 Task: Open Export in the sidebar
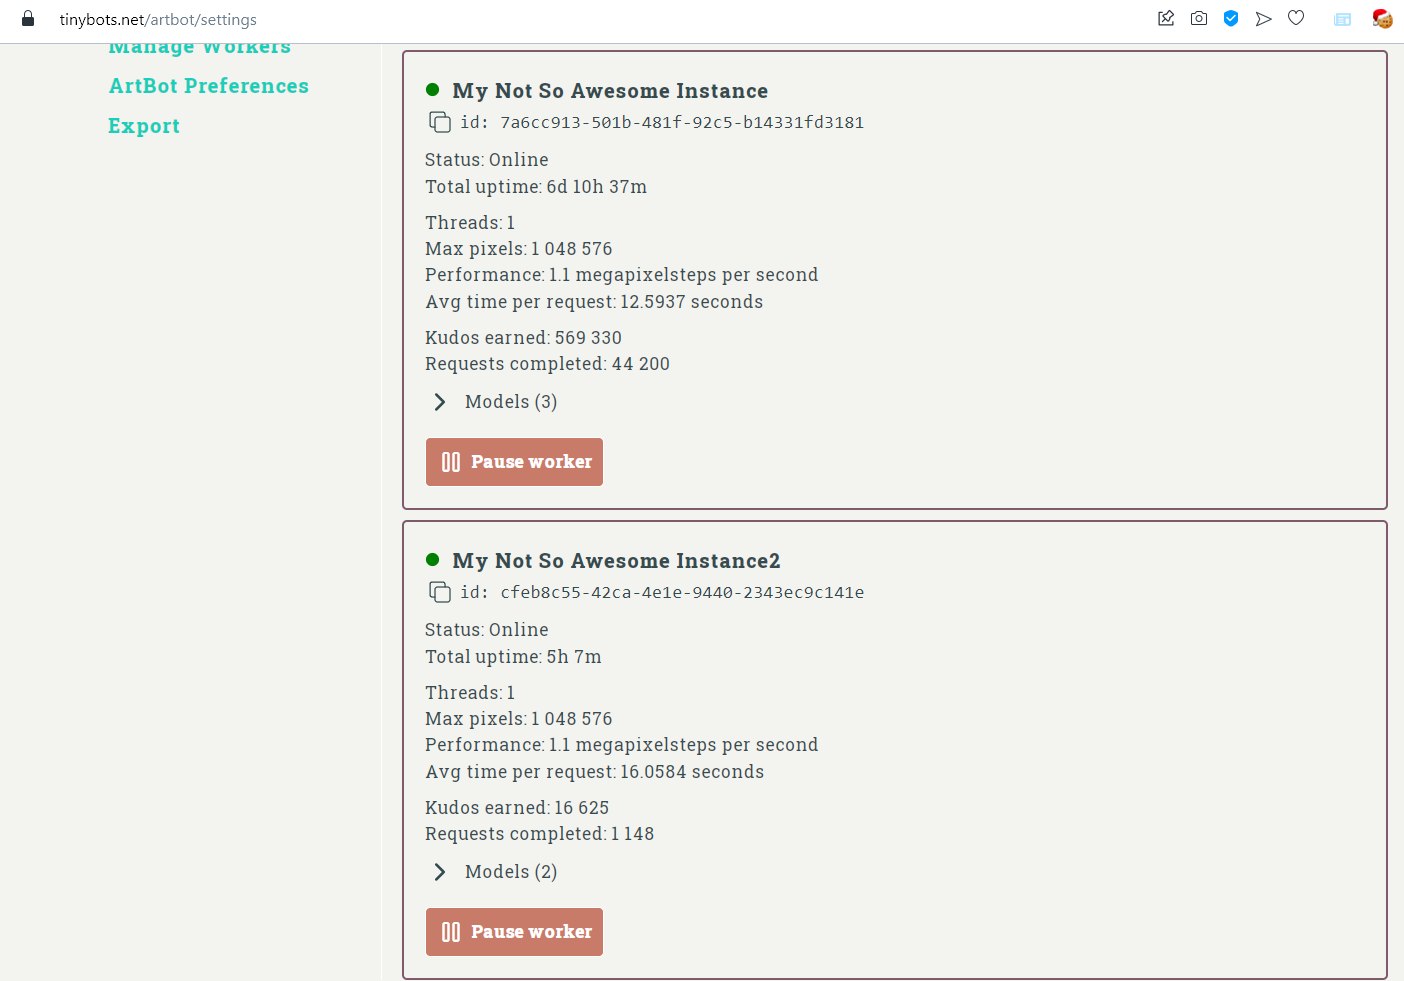[x=144, y=126]
